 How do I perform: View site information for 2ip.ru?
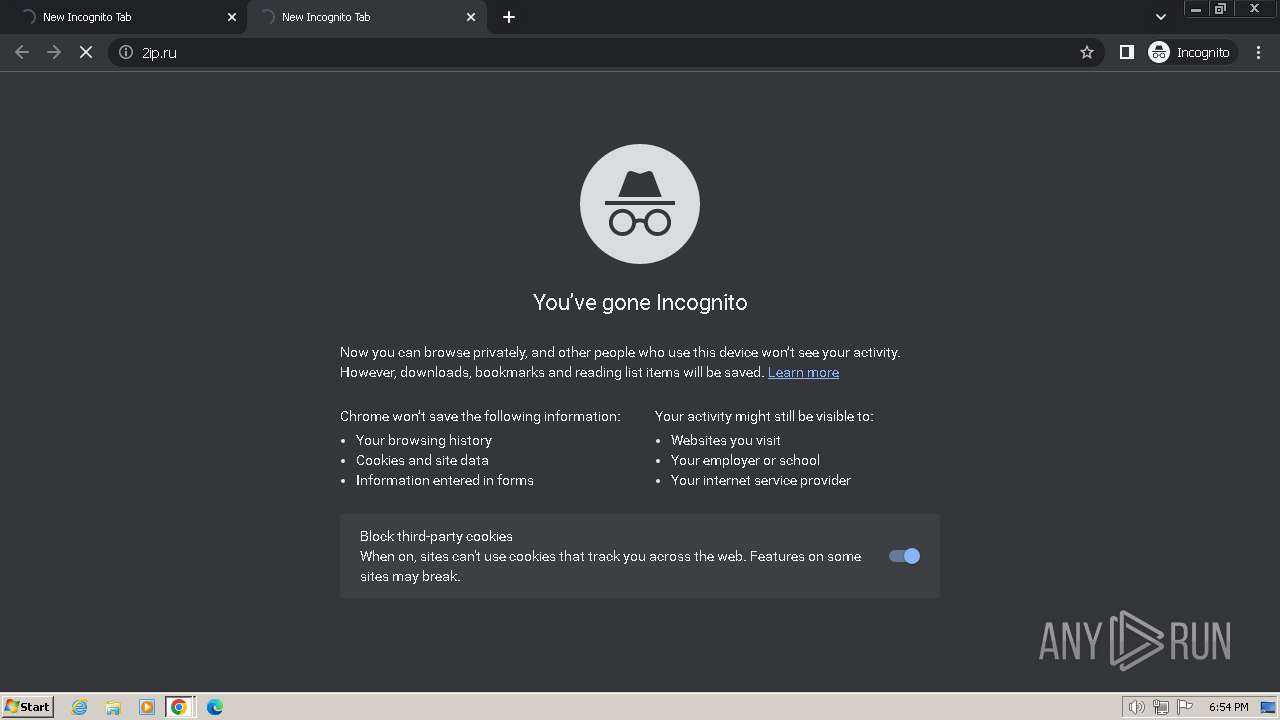coord(126,52)
